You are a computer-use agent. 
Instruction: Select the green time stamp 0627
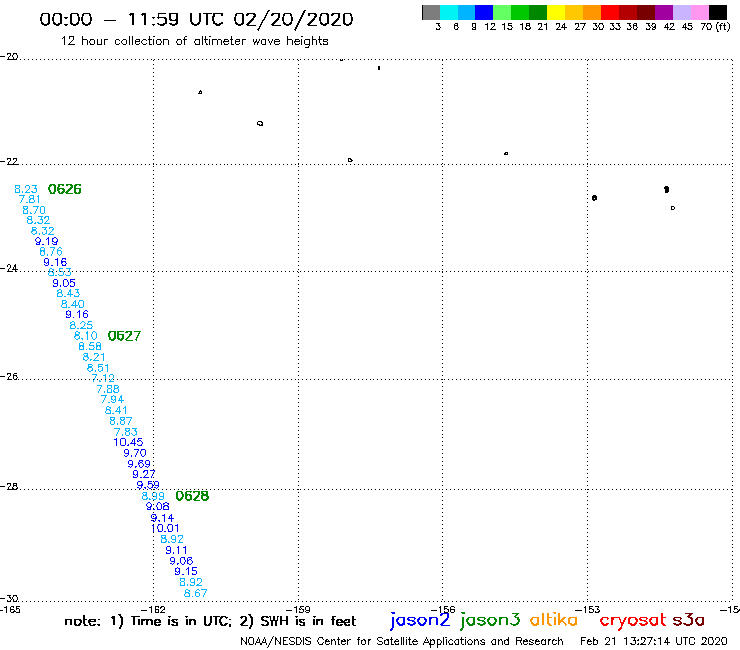124,336
